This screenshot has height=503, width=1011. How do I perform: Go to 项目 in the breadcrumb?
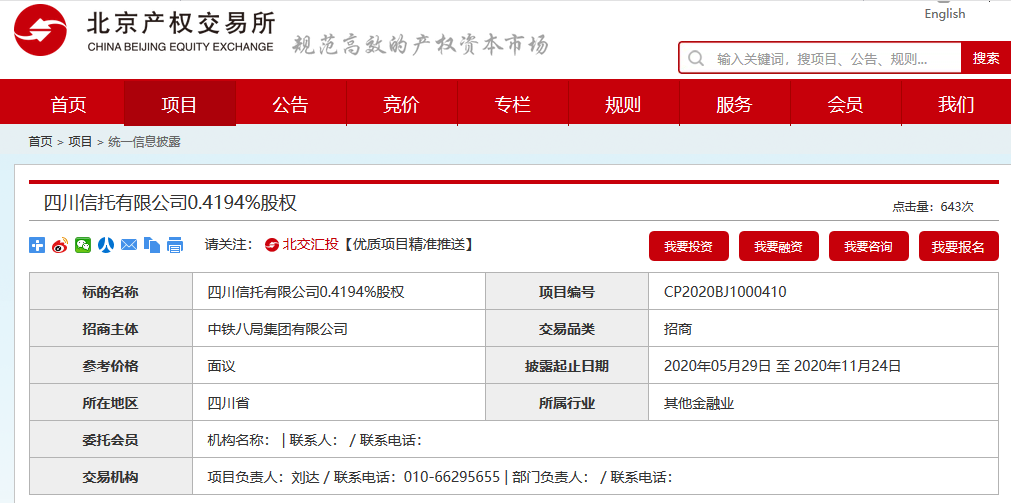pos(81,142)
